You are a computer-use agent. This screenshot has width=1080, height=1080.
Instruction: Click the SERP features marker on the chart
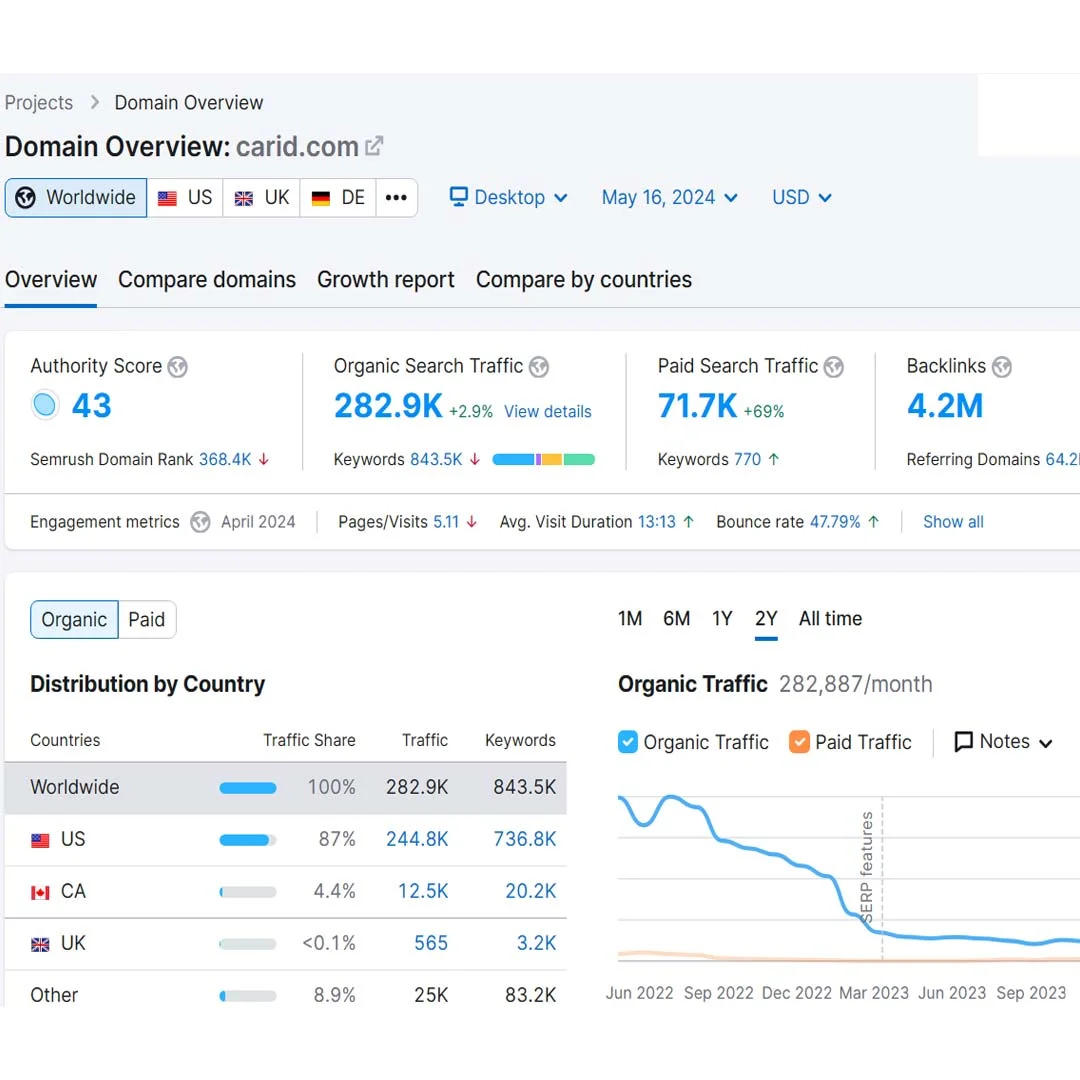coord(868,867)
